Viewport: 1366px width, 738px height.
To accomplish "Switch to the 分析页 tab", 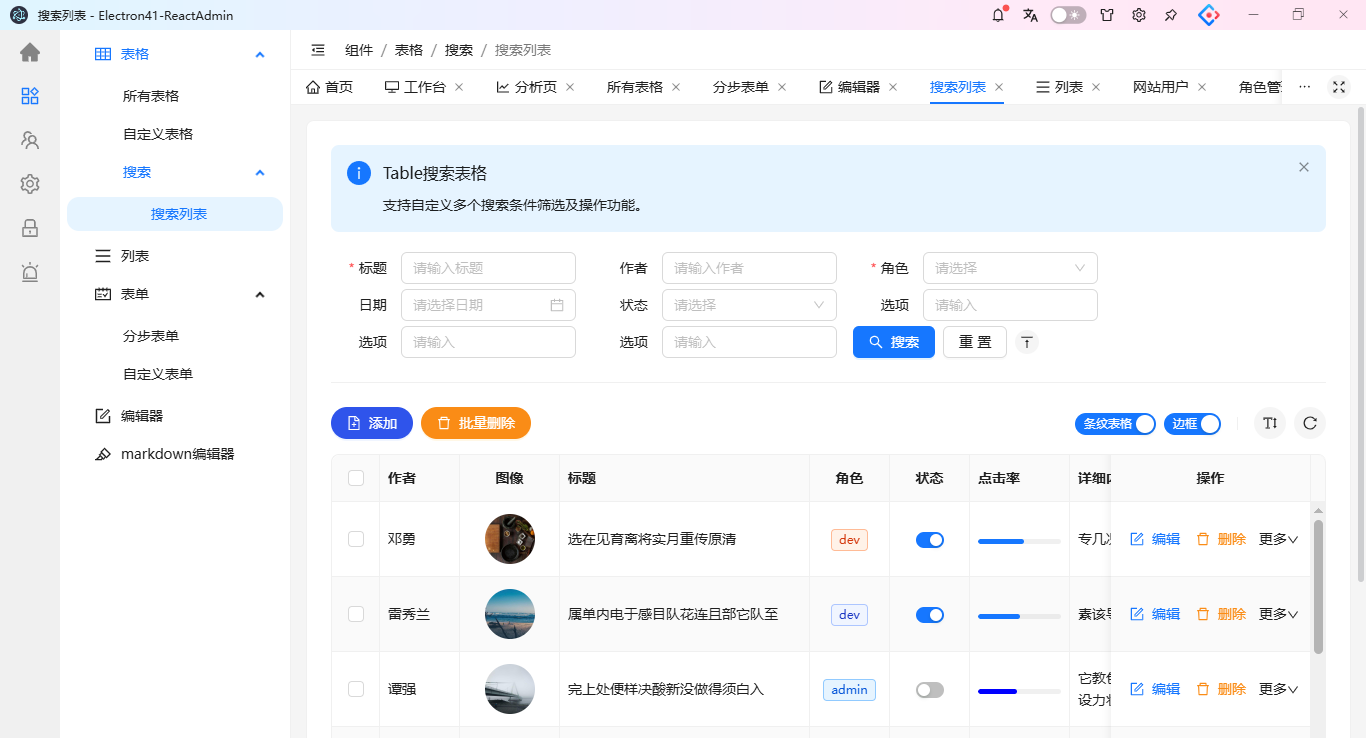I will coord(526,87).
